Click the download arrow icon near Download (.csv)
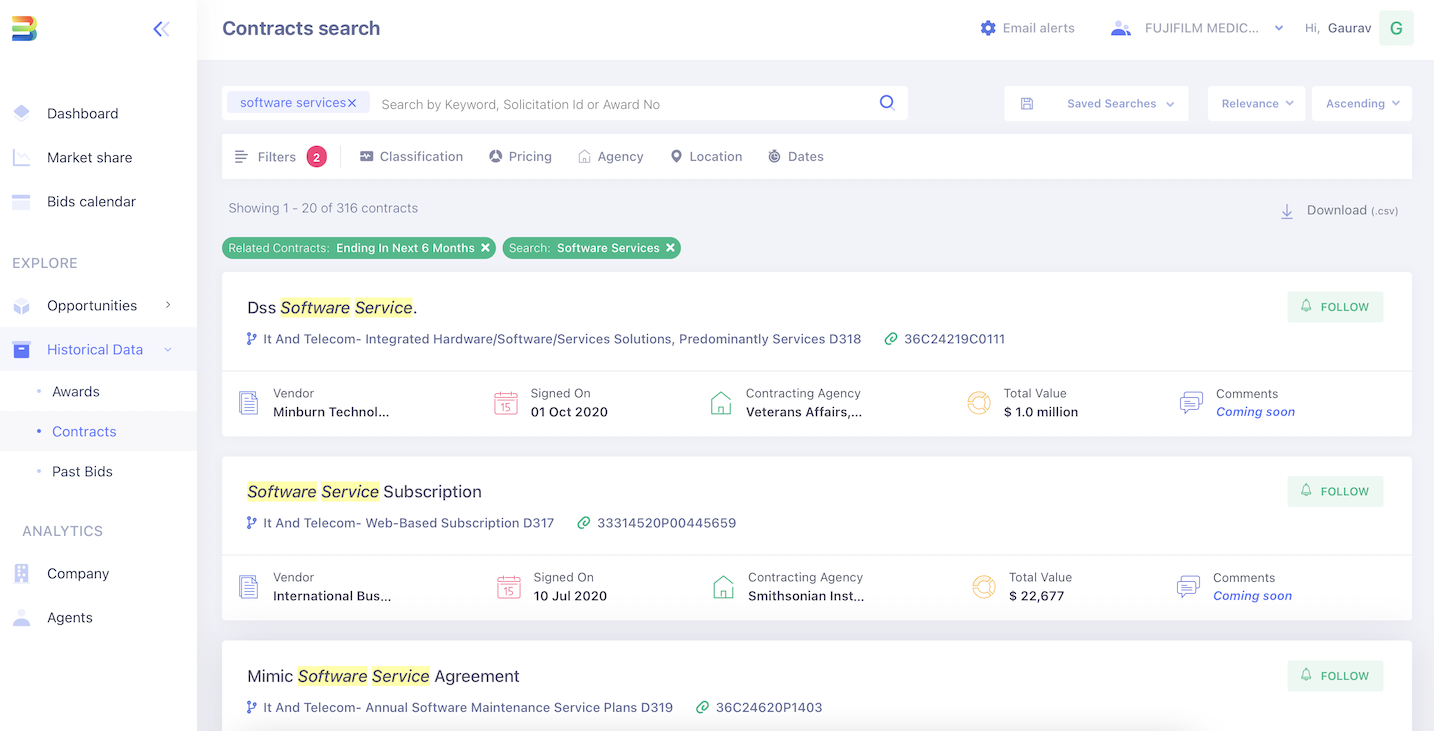This screenshot has width=1434, height=731. tap(1287, 210)
